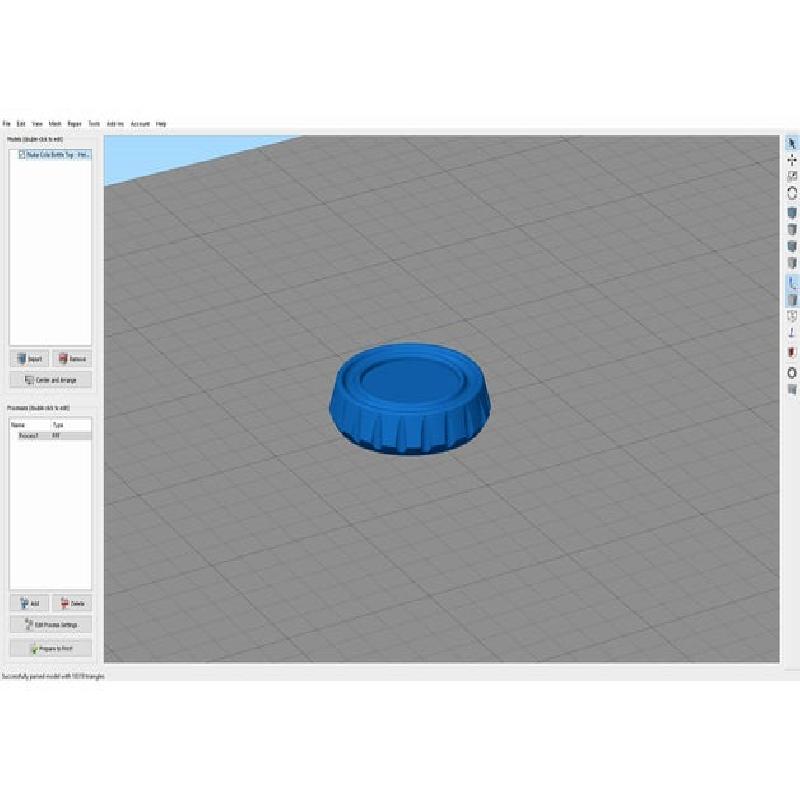Pick the rotate models circular tool
The height and width of the screenshot is (800, 800).
[792, 194]
